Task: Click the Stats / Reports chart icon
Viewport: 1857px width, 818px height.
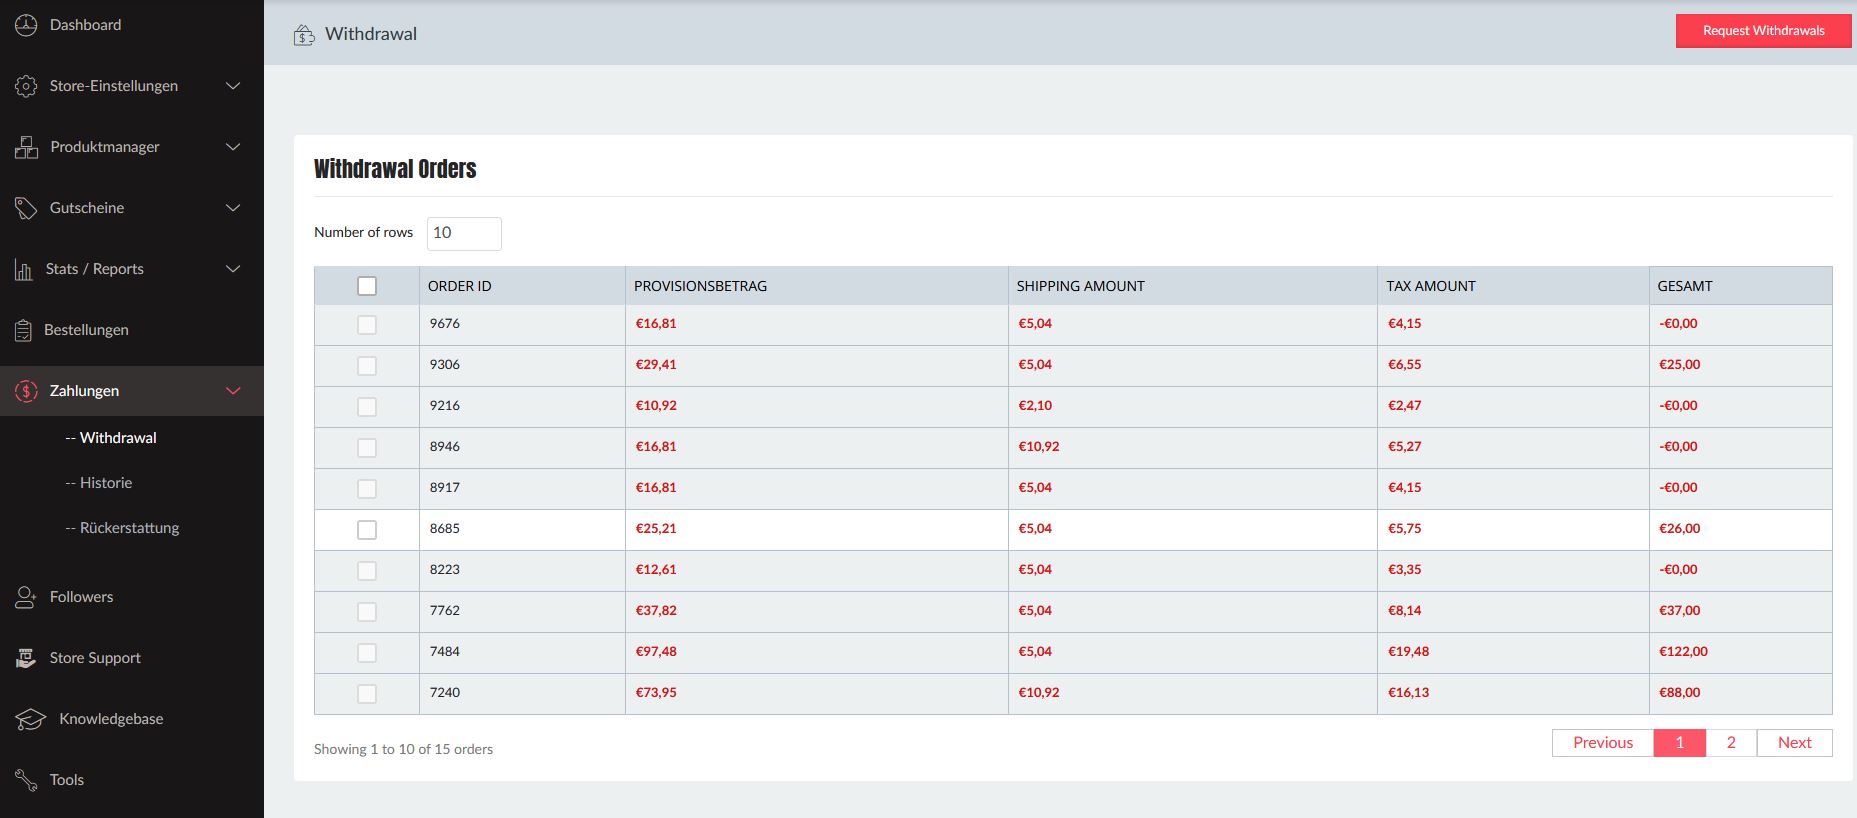Action: (24, 269)
